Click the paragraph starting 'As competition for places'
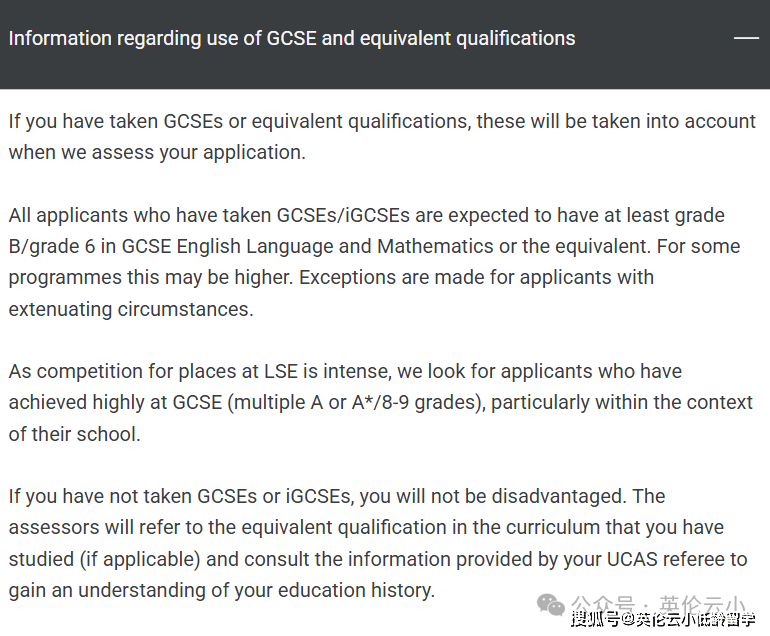Screen dimensions: 770x636 coord(380,402)
